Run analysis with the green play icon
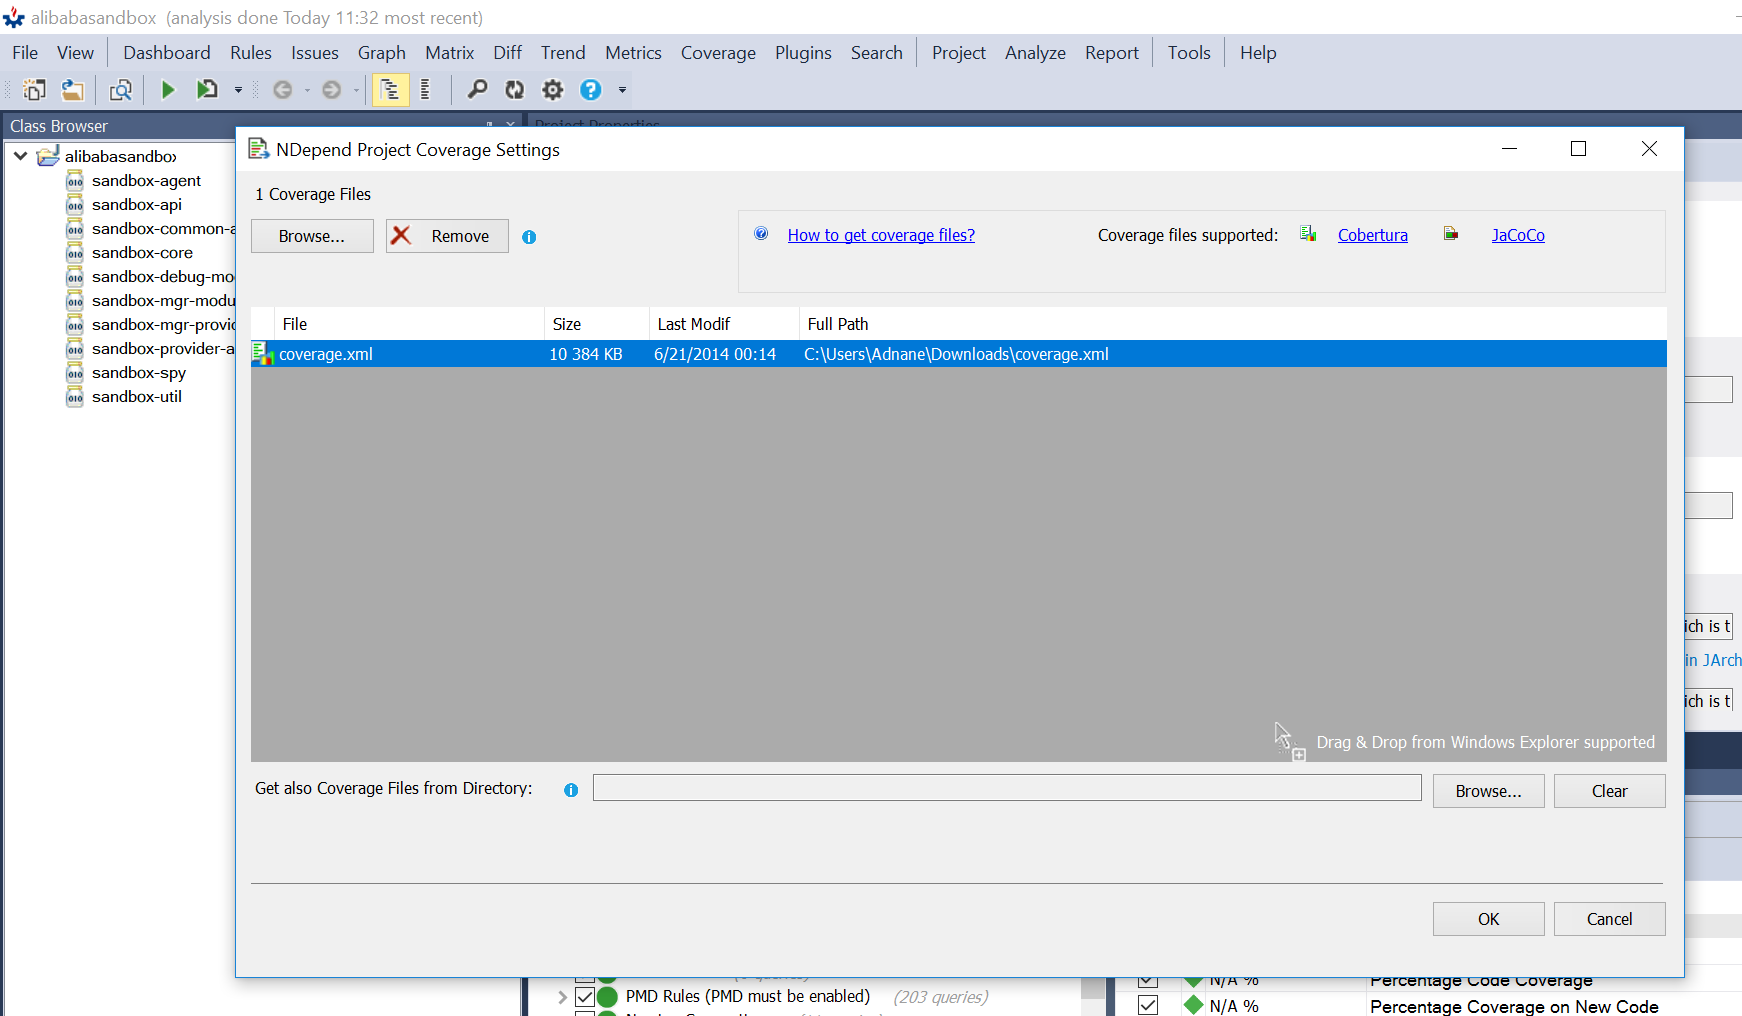The image size is (1742, 1016). pyautogui.click(x=168, y=90)
